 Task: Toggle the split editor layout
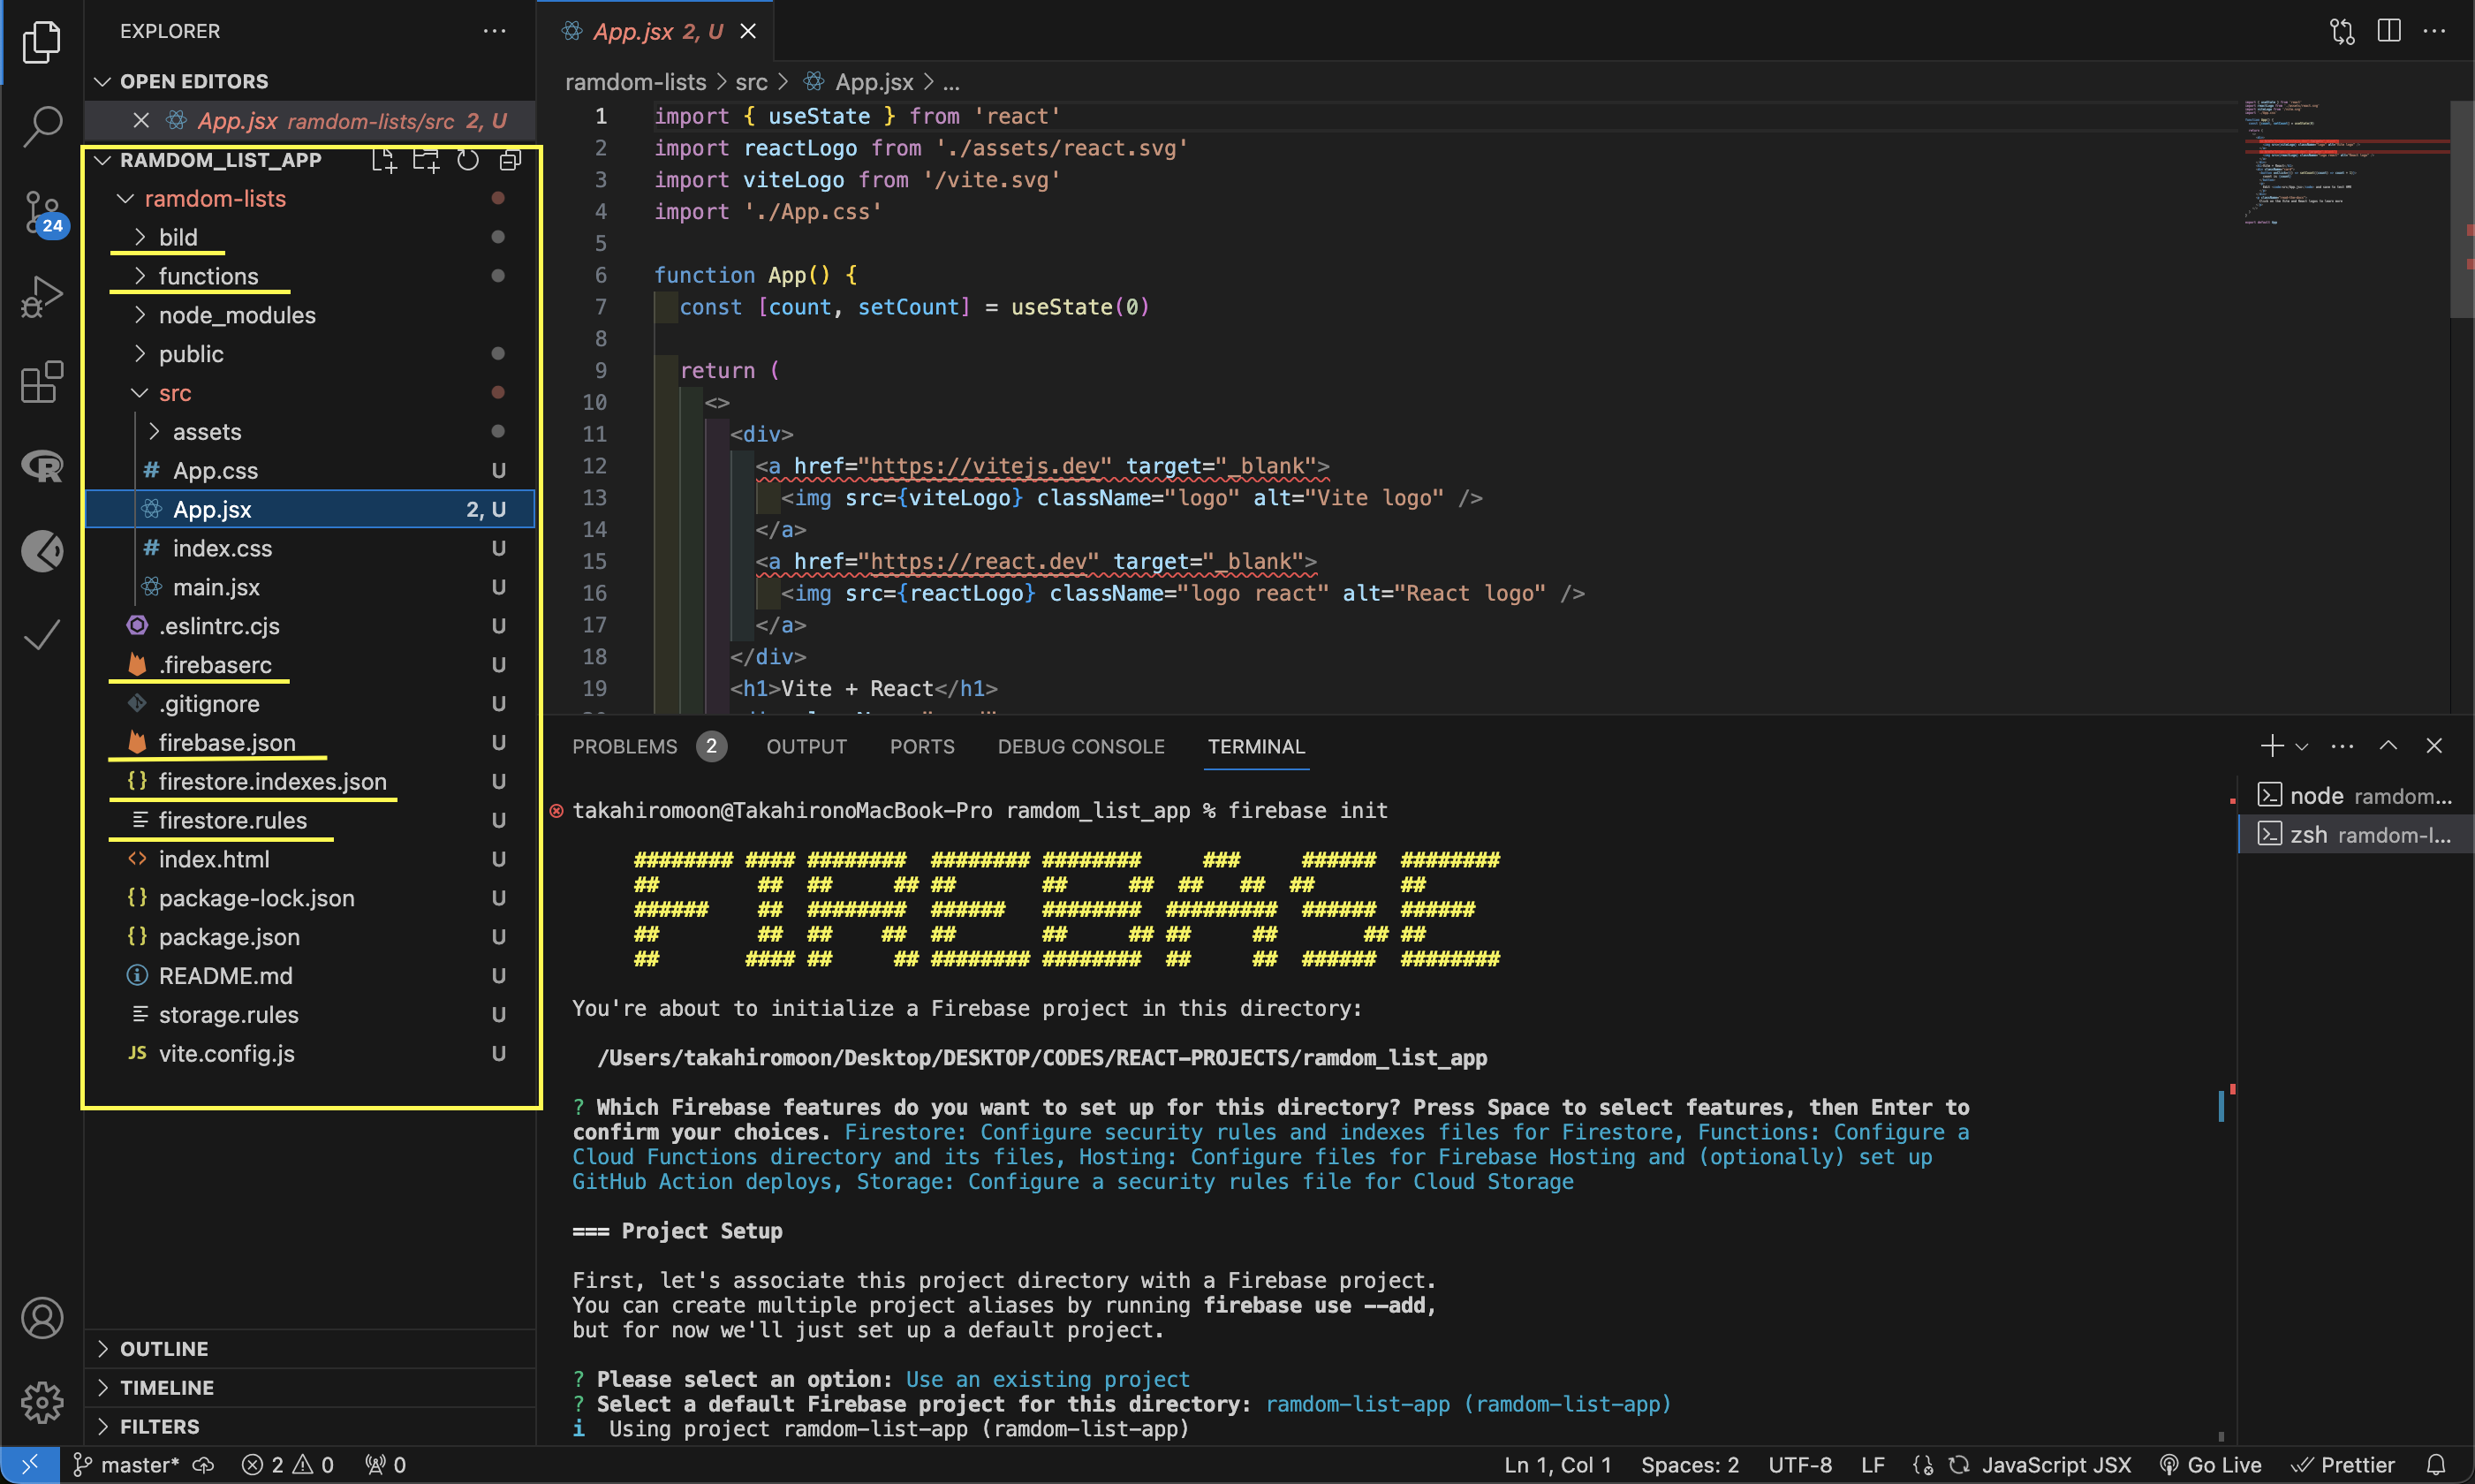click(2389, 31)
